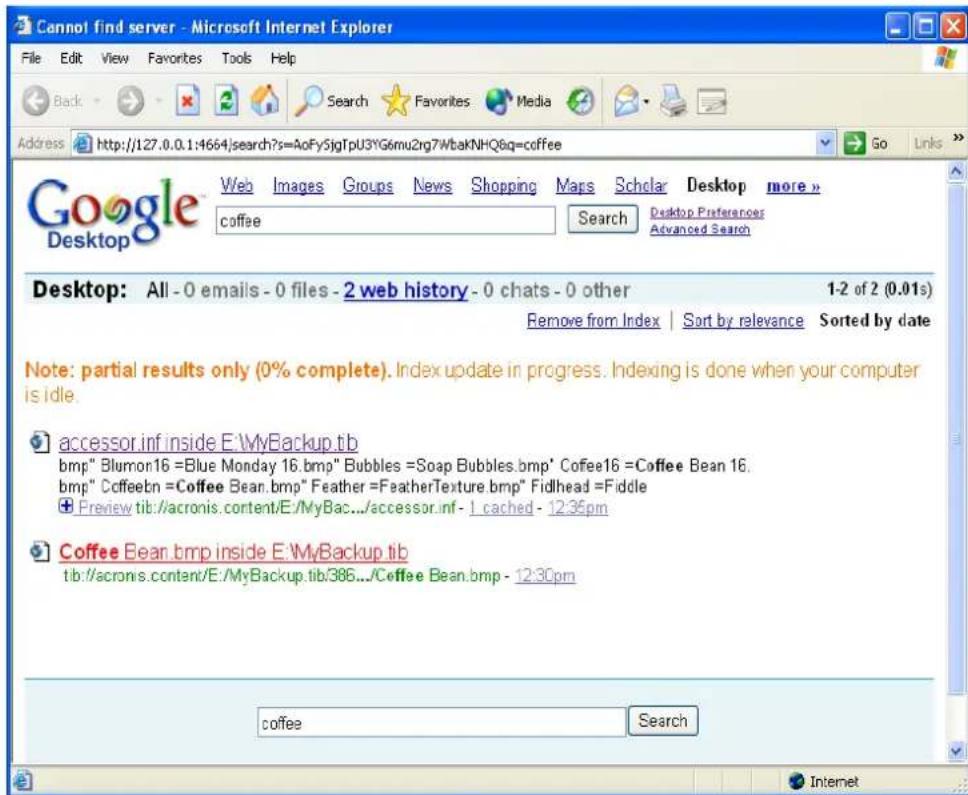Screen dimensions: 968x795
Task: Open Desktop Preferences link
Action: point(707,212)
